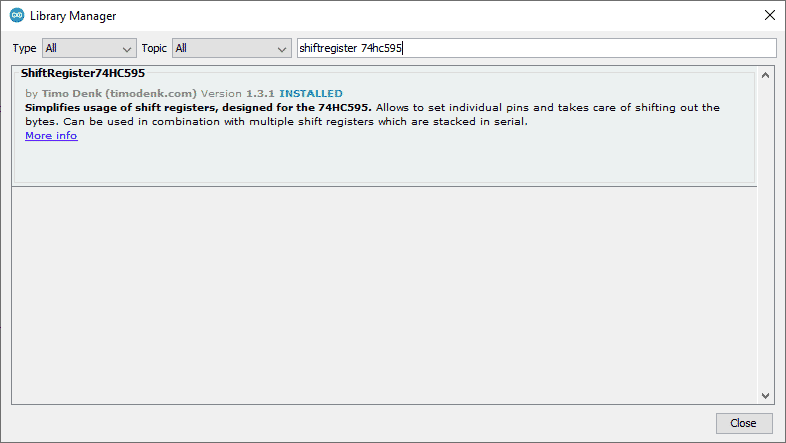Click the Topic label
This screenshot has width=786, height=443.
coord(154,48)
